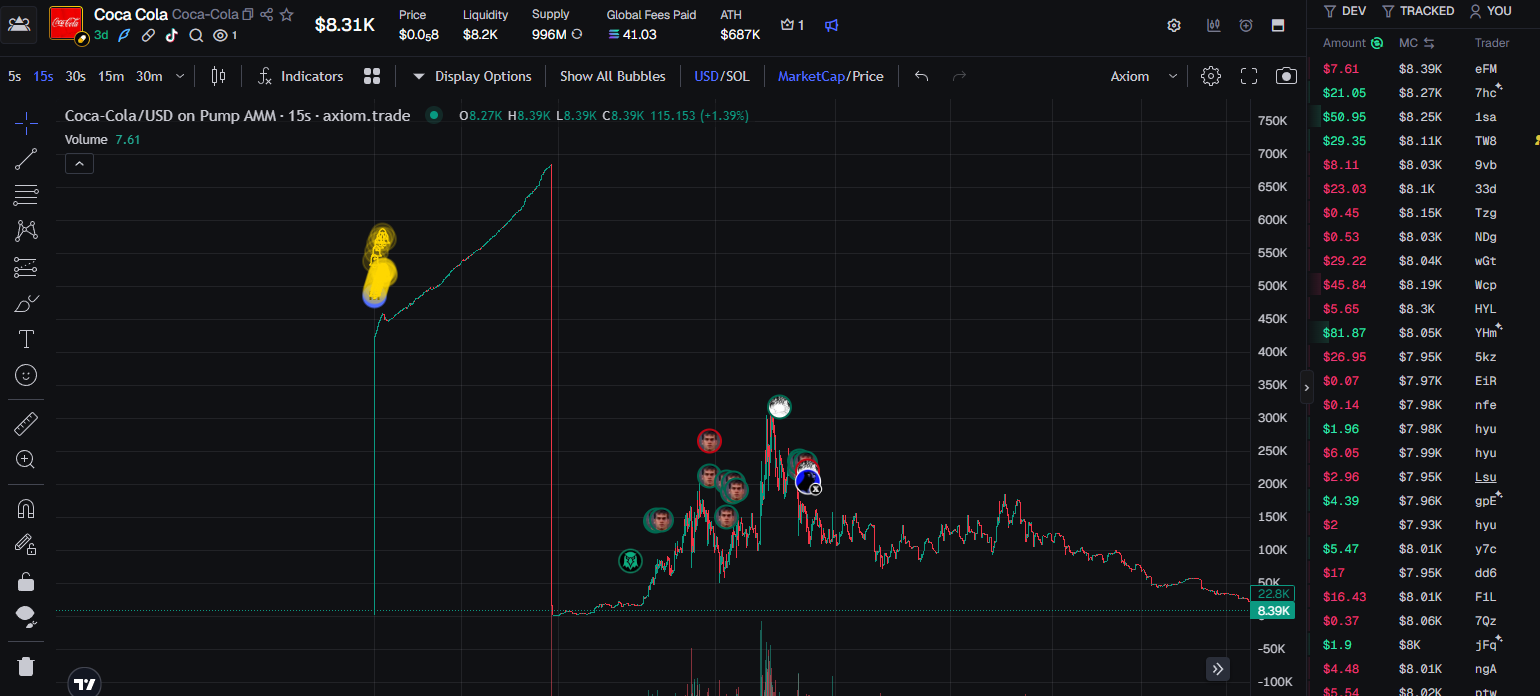Take a chart snapshot with camera
1540x696 pixels.
point(1286,76)
